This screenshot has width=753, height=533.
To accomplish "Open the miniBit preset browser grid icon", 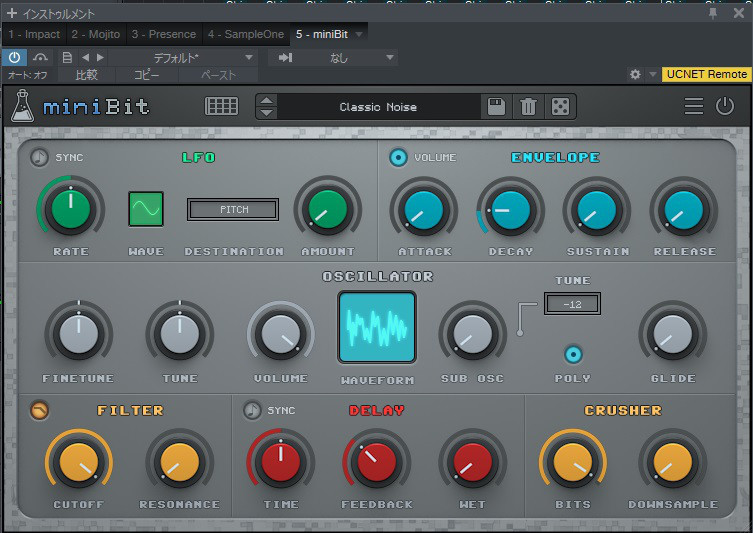I will pos(221,106).
